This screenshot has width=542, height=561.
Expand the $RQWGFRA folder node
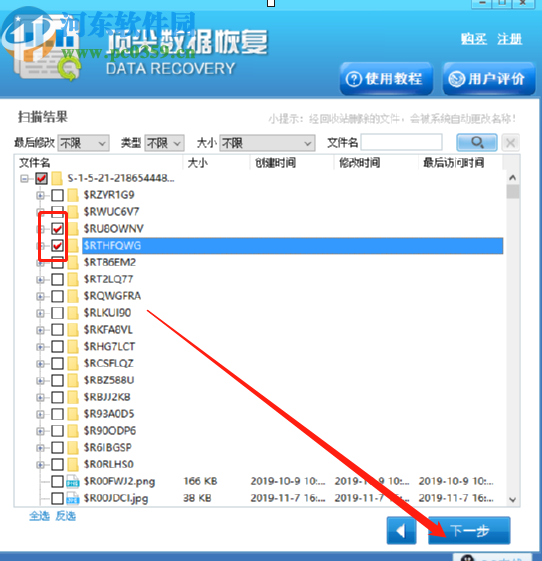pos(40,296)
